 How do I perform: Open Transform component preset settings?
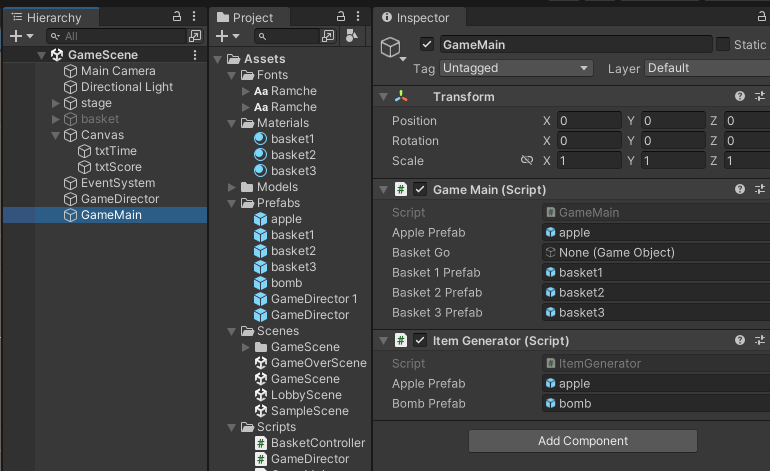pos(760,96)
